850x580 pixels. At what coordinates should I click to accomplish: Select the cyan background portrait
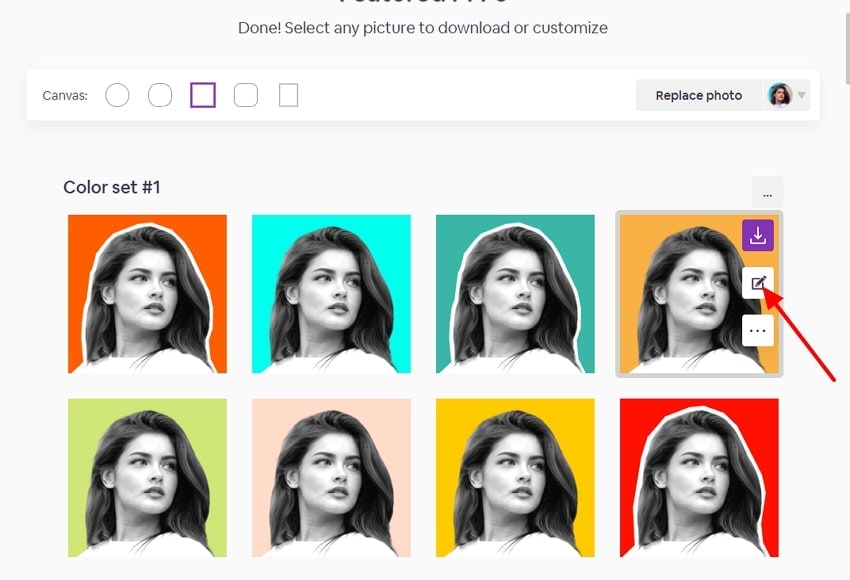(x=331, y=294)
